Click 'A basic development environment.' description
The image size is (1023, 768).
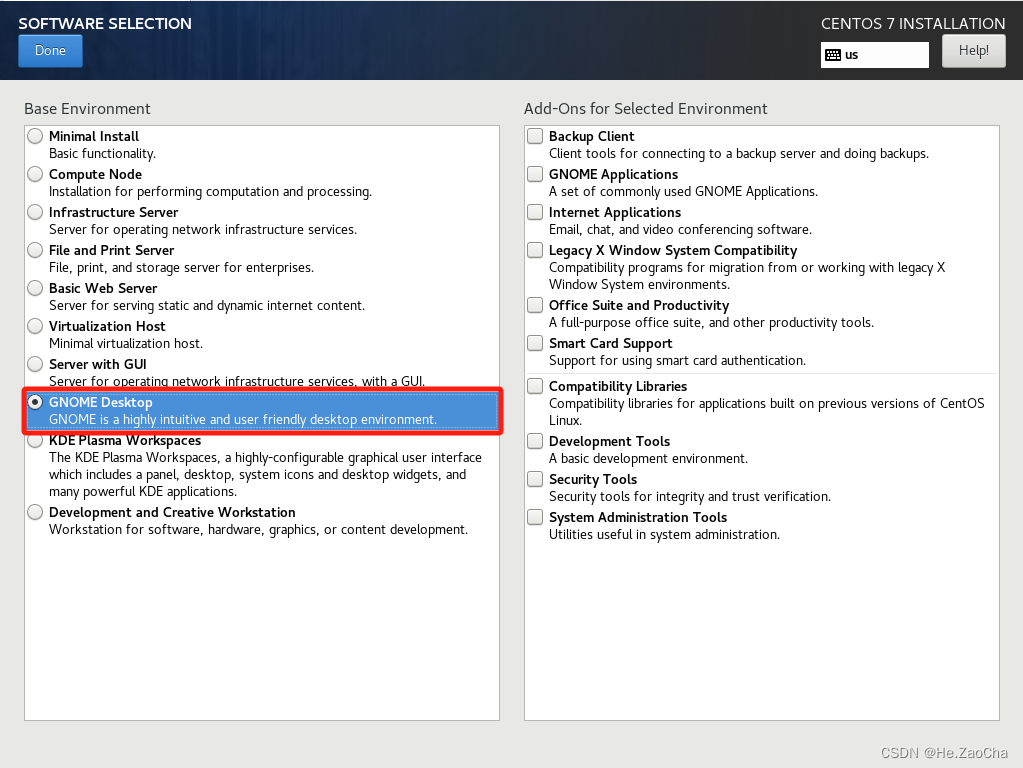[649, 458]
